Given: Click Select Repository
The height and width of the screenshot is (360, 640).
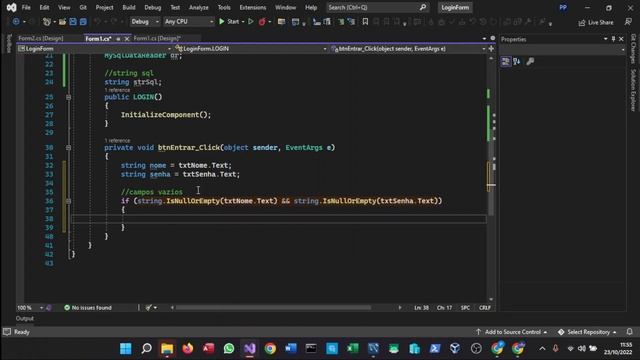Looking at the screenshot, I should (x=587, y=332).
